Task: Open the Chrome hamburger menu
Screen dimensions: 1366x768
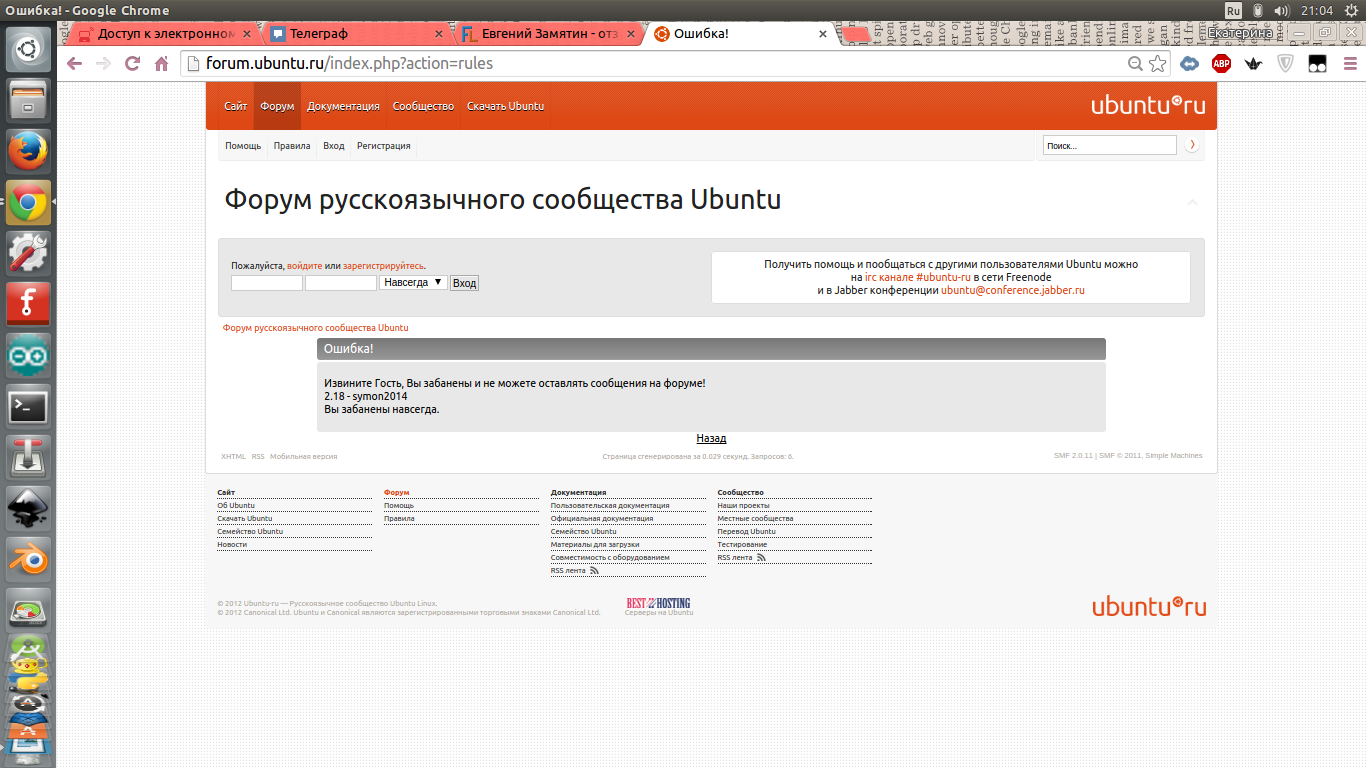Action: click(x=1349, y=64)
